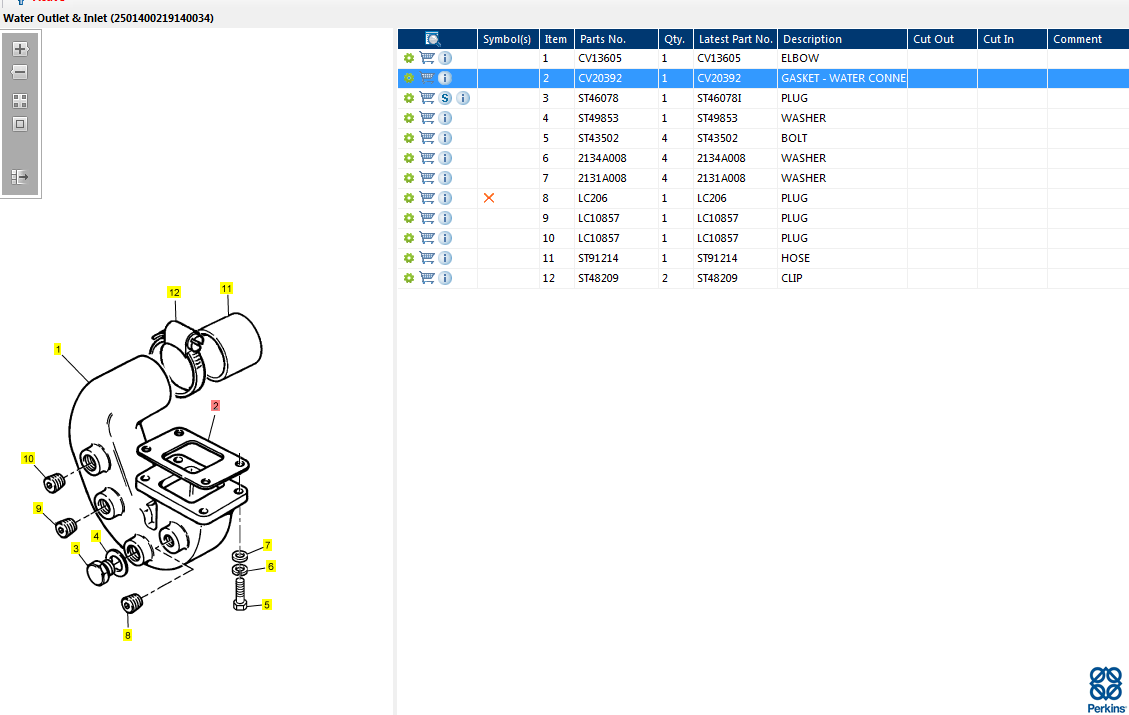
Task: Click the Perkins logo
Action: point(1106,690)
